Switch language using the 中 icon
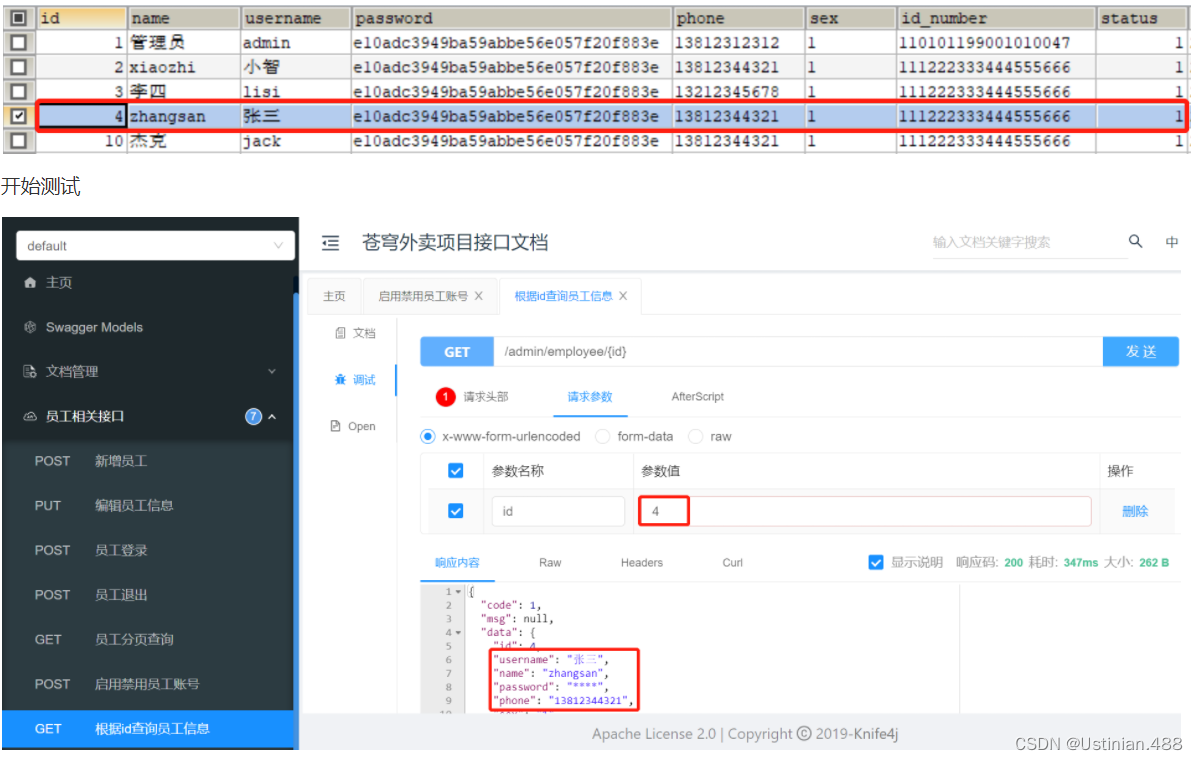Screen dimensions: 1198x760 pos(1171,242)
